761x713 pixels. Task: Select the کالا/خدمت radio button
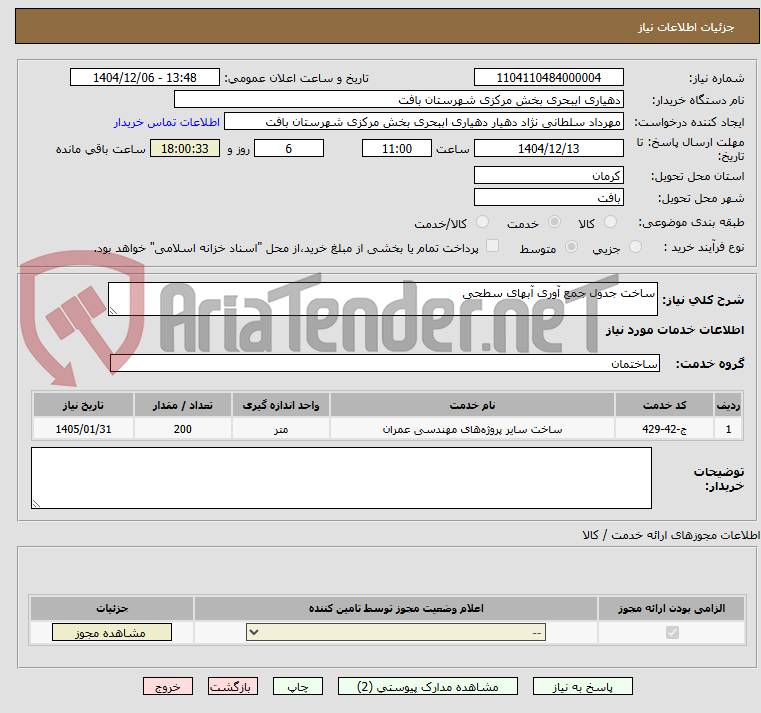(482, 222)
